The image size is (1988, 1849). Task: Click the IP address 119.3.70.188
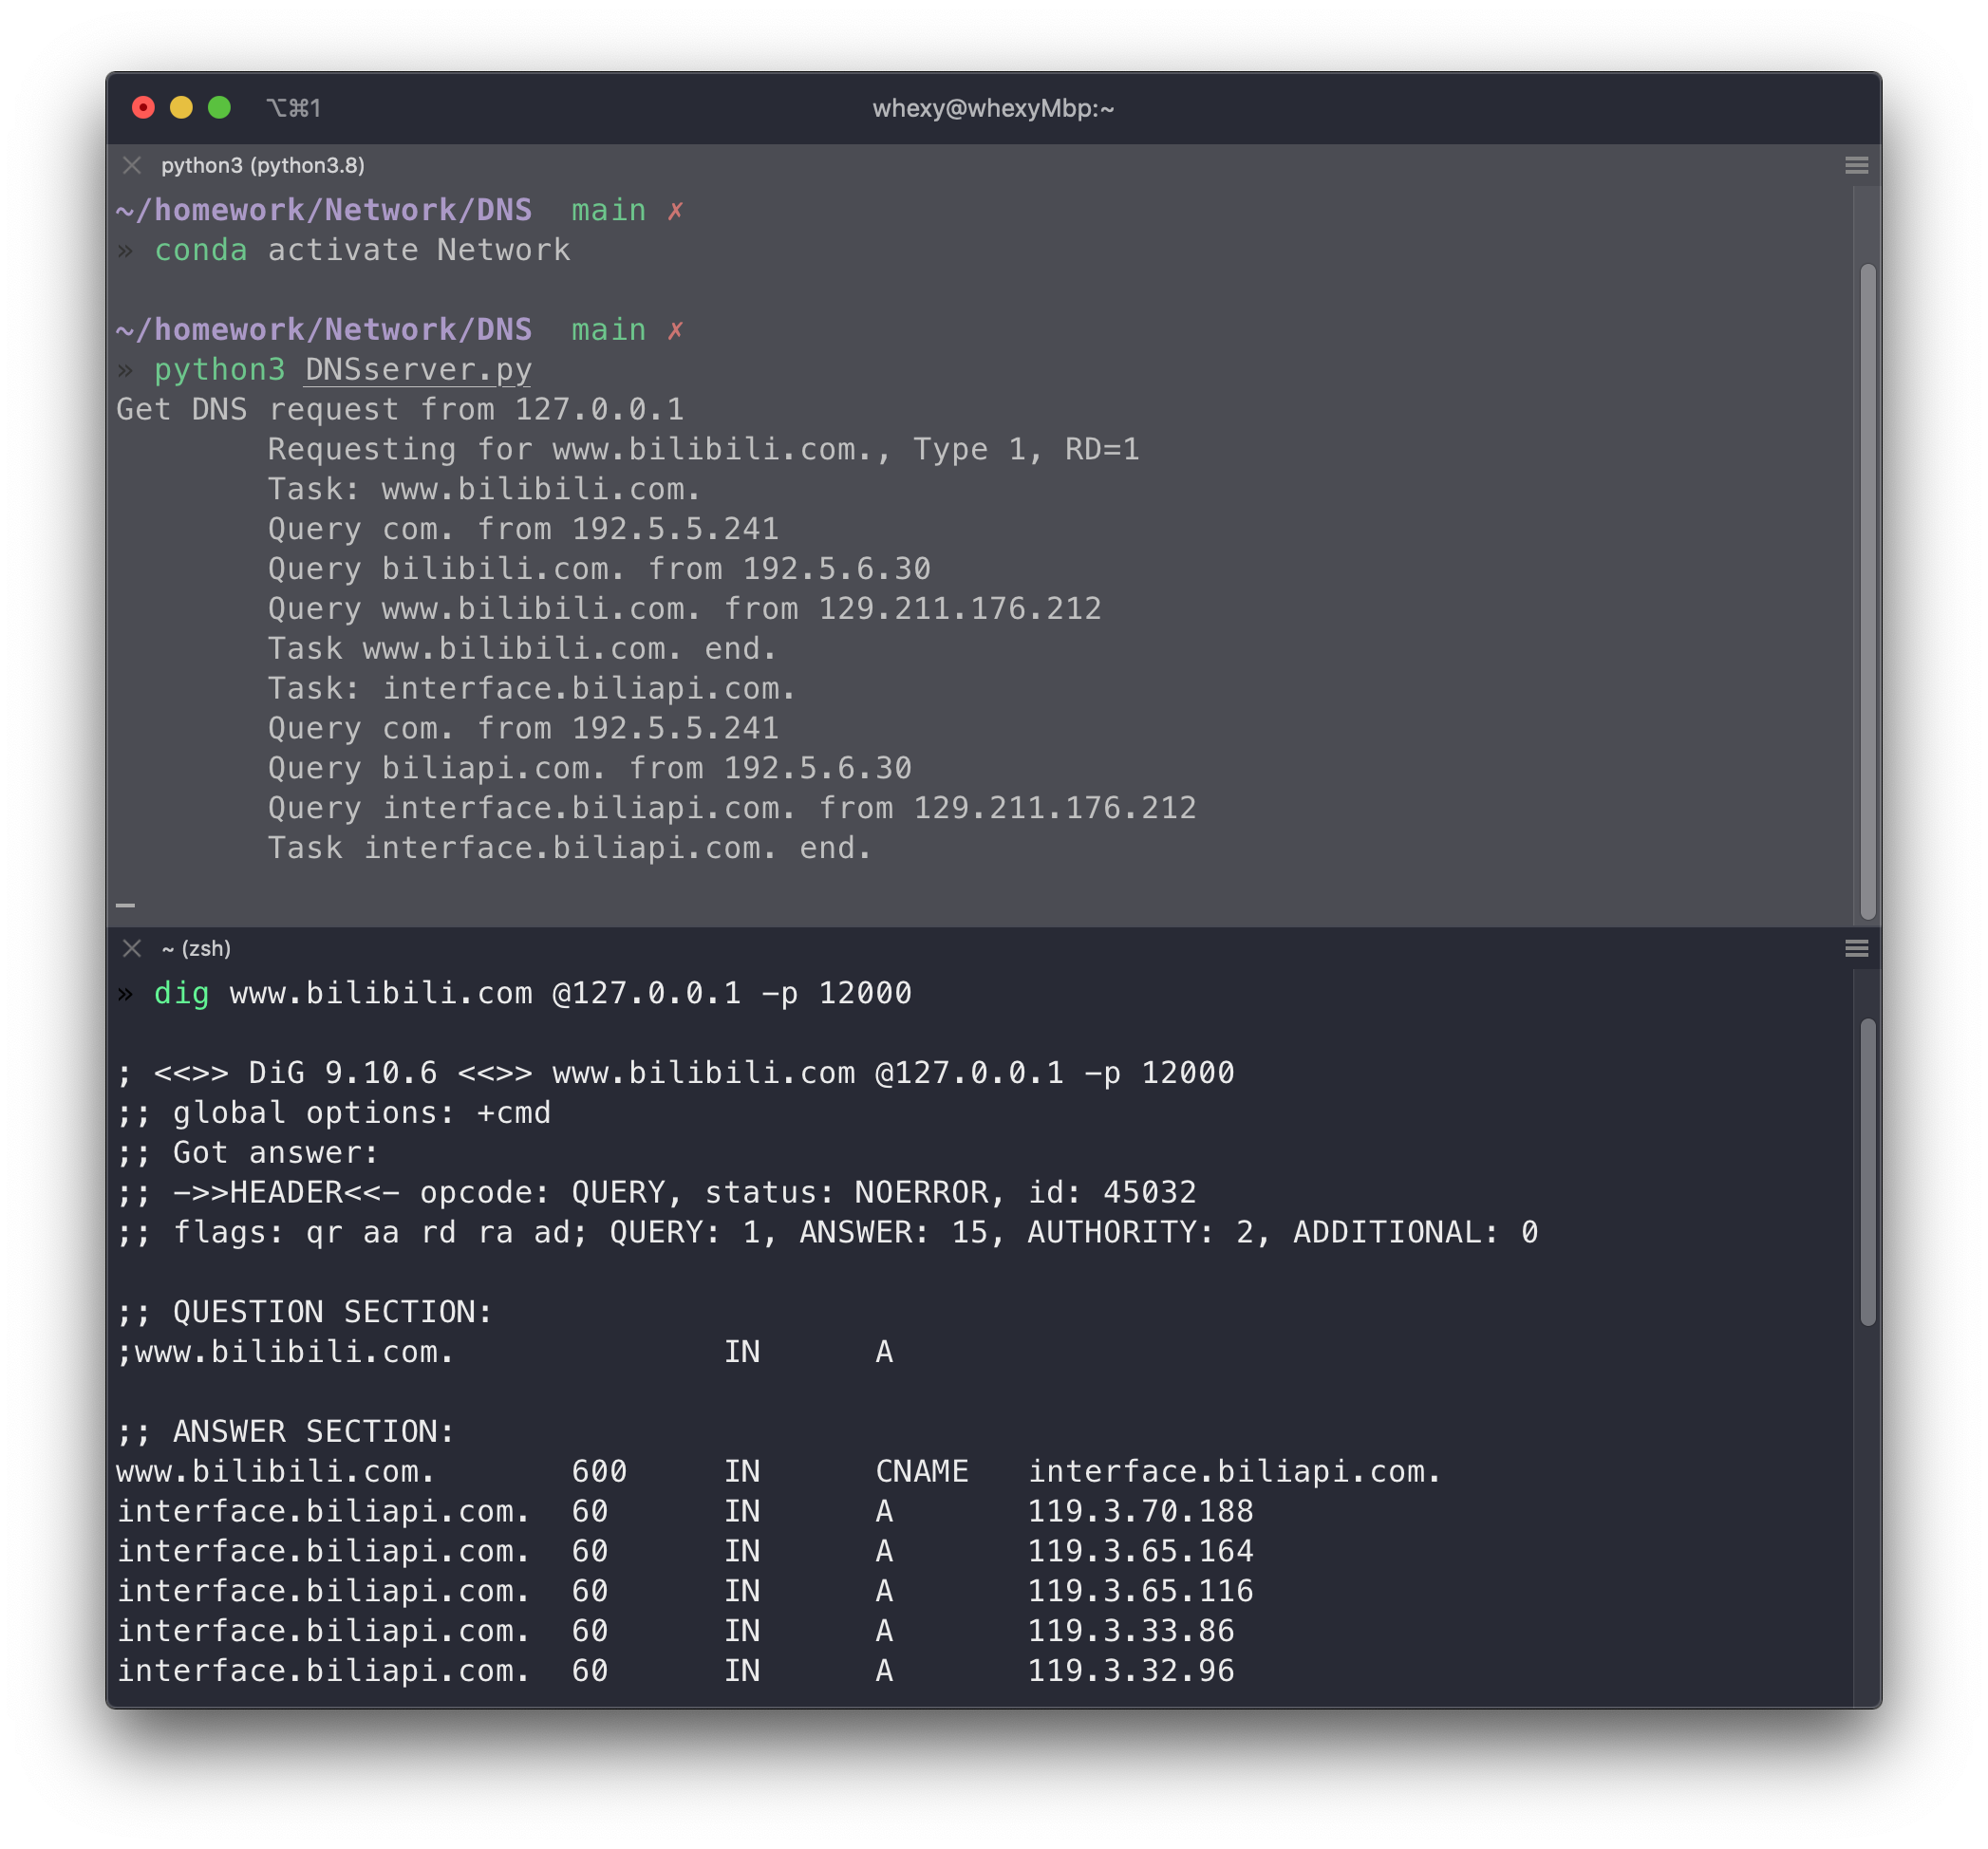[x=1140, y=1511]
